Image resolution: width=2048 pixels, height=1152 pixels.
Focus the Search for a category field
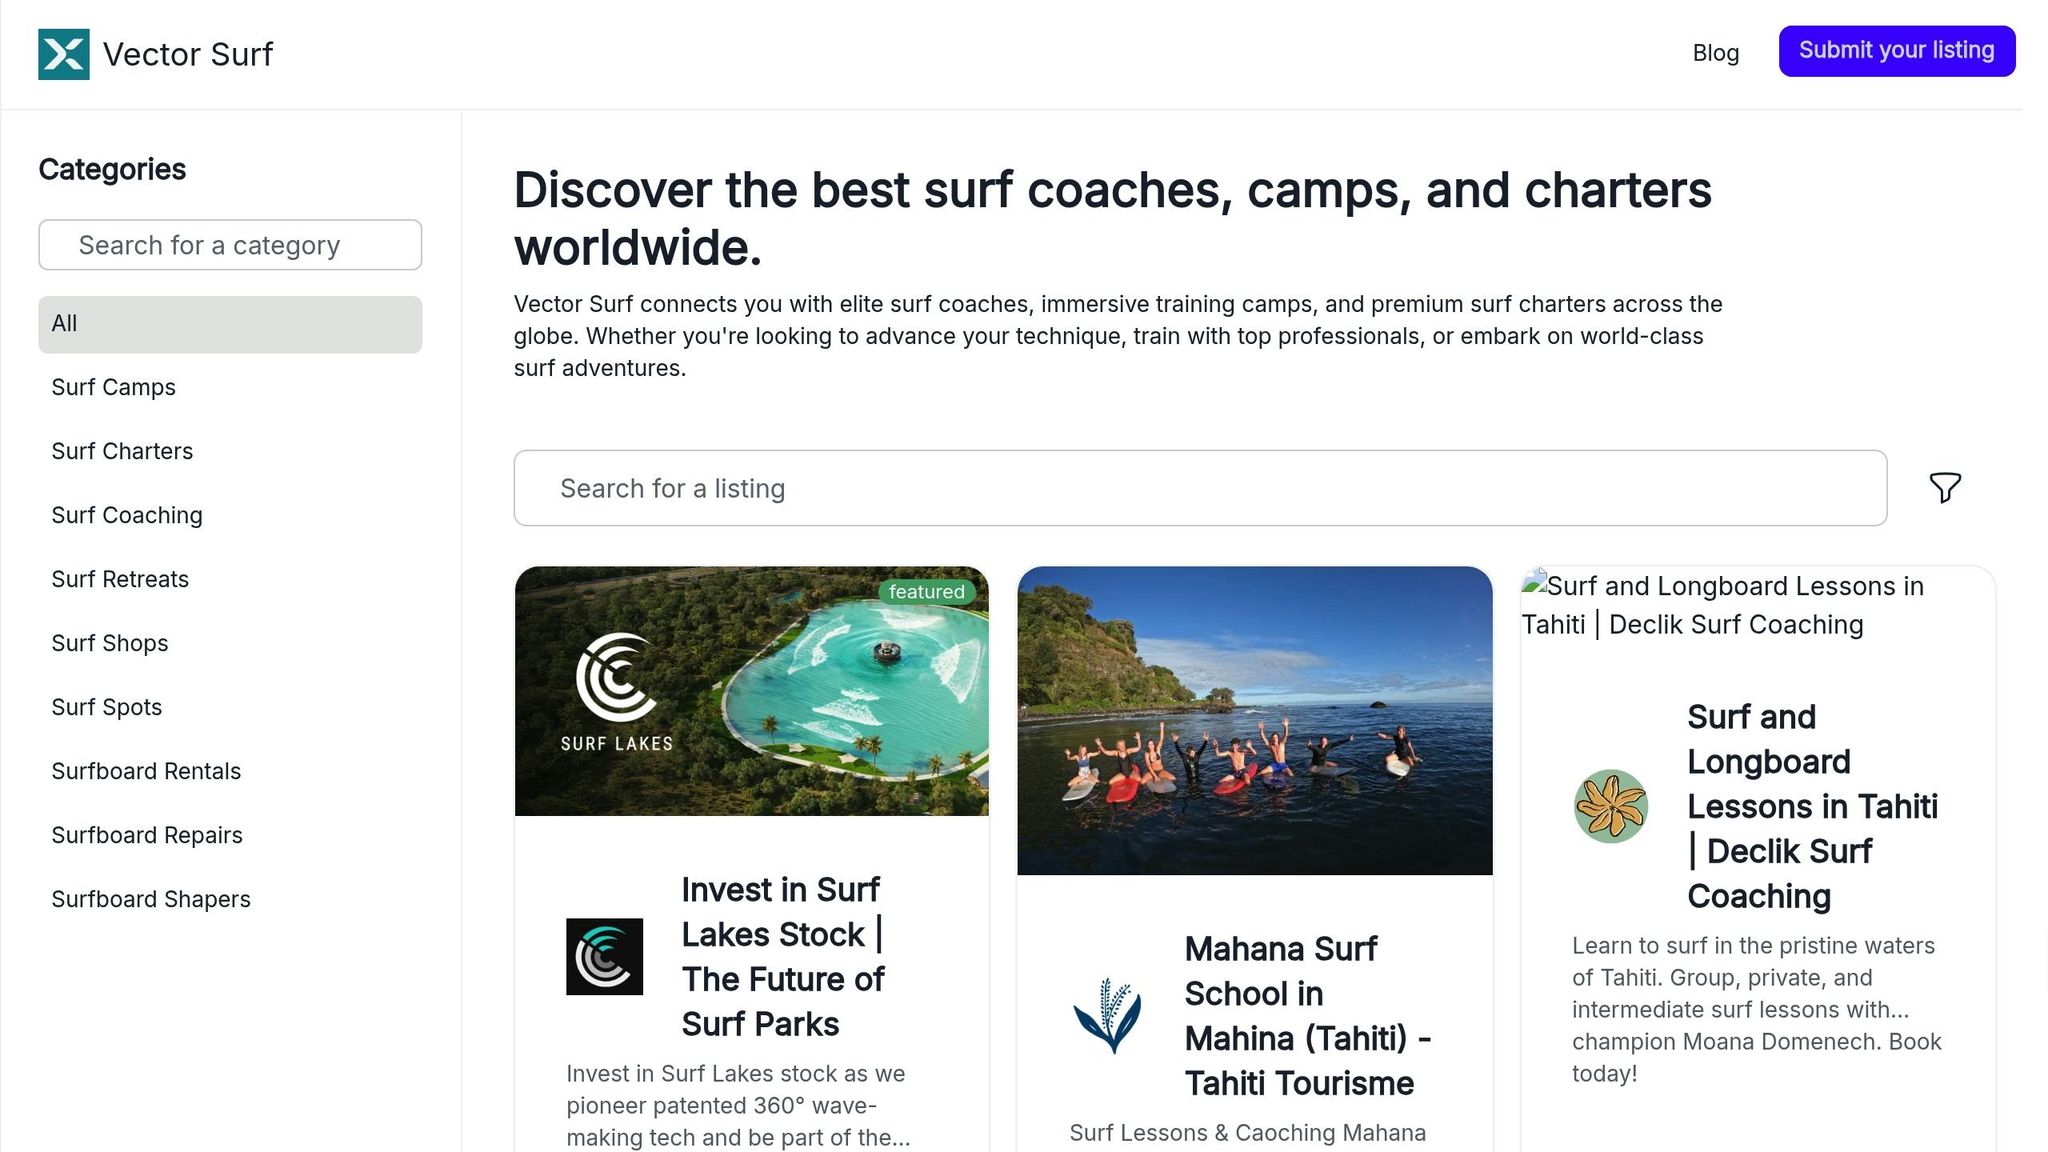tap(230, 245)
